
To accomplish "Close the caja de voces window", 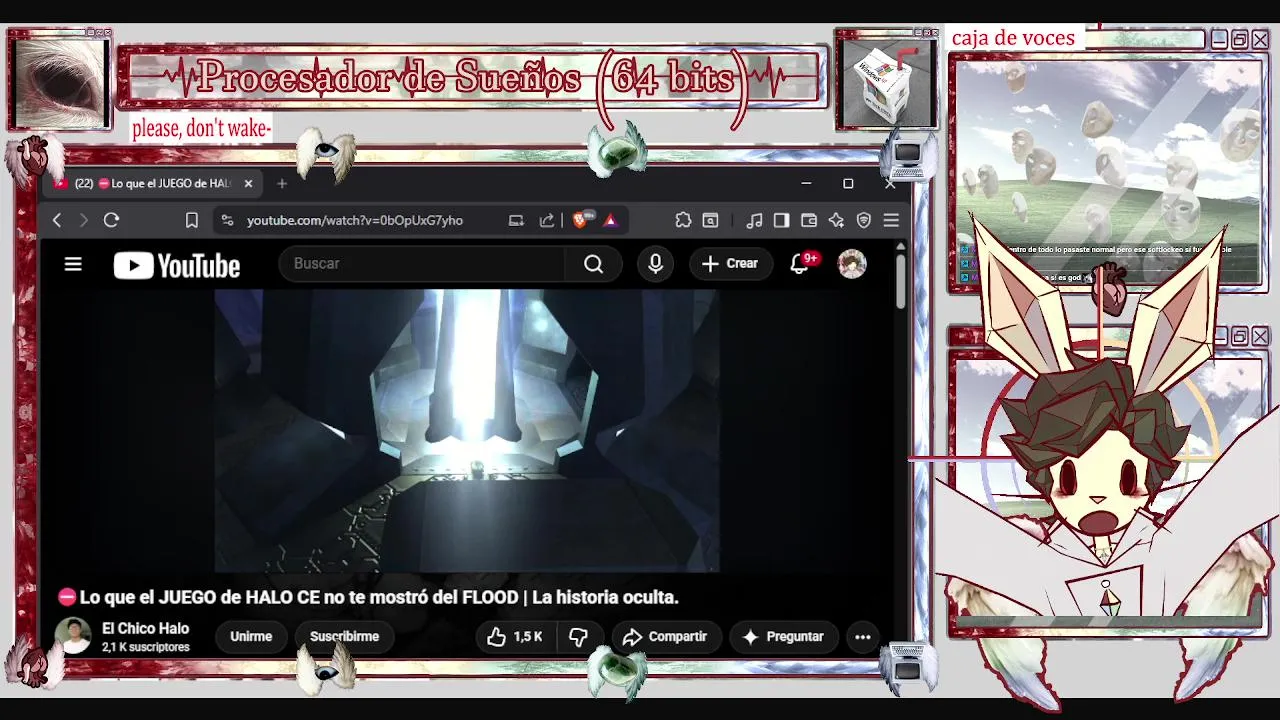I will pos(1260,40).
